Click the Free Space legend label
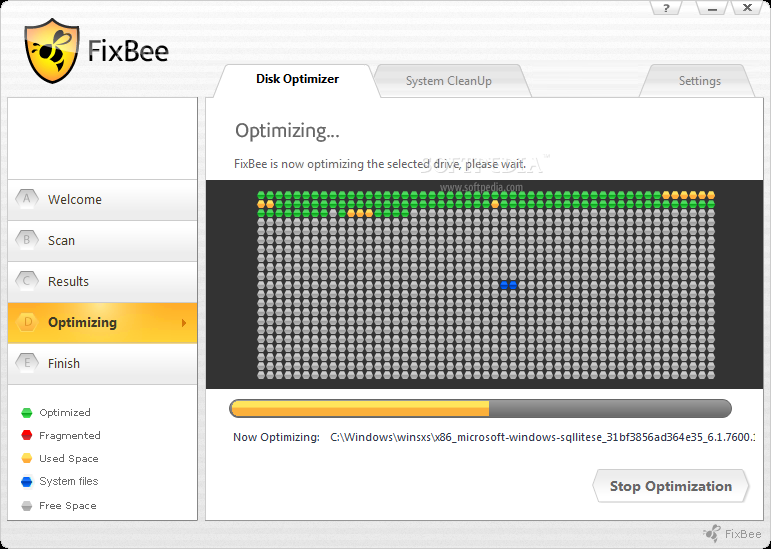Screen dimensions: 771x549 point(68,506)
